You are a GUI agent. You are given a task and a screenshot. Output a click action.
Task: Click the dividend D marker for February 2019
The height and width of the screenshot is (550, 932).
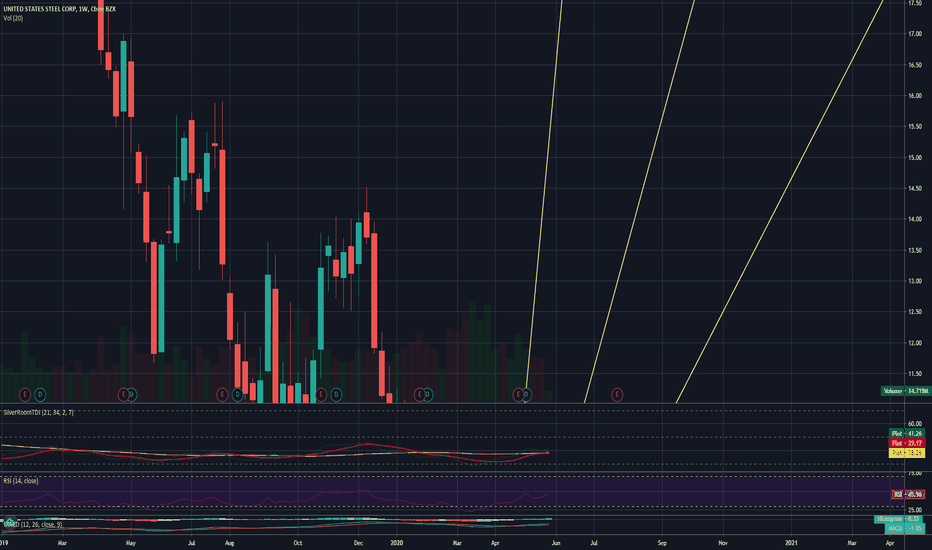click(x=40, y=394)
